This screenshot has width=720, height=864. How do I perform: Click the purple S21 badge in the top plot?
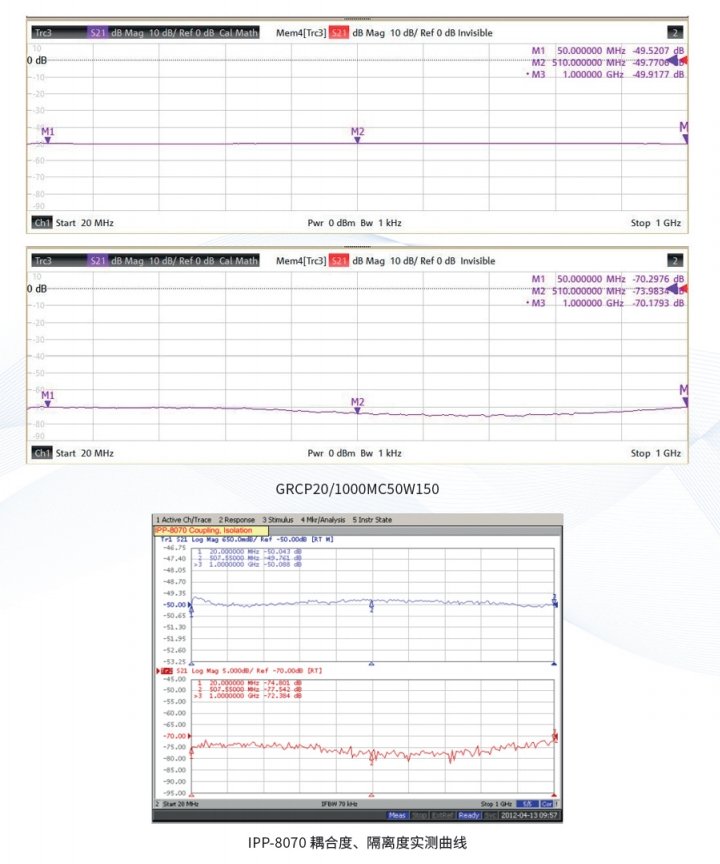[98, 33]
